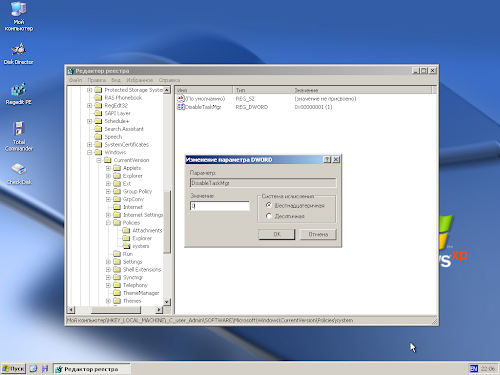This screenshot has height=375, width=500.
Task: Expand the Applets tree node
Action: [108, 168]
